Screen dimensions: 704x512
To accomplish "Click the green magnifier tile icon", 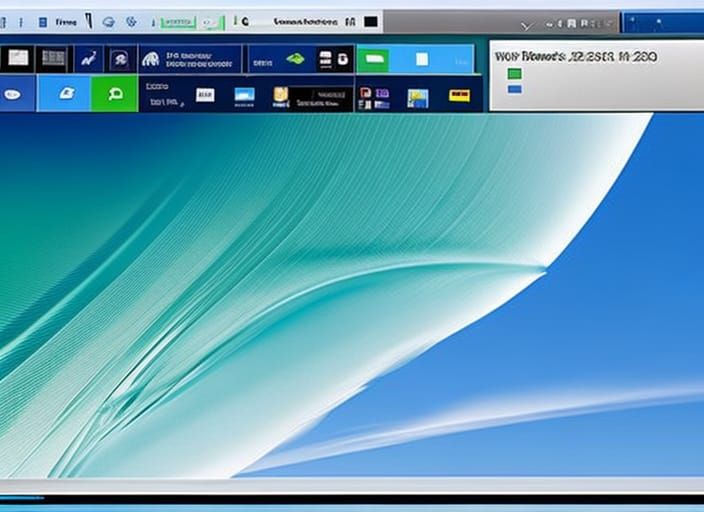I will [114, 94].
